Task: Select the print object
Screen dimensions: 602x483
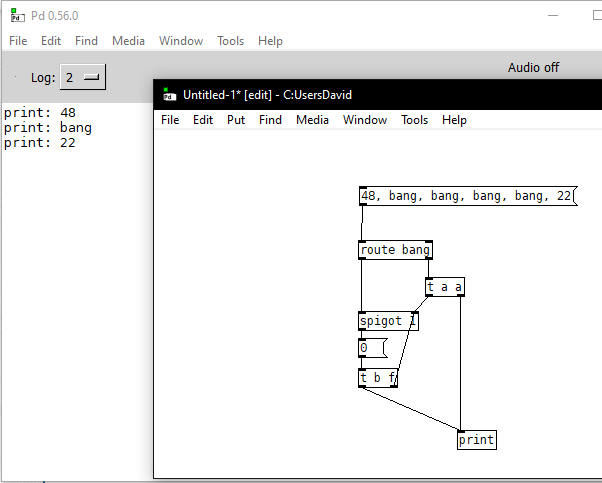Action: click(x=476, y=440)
